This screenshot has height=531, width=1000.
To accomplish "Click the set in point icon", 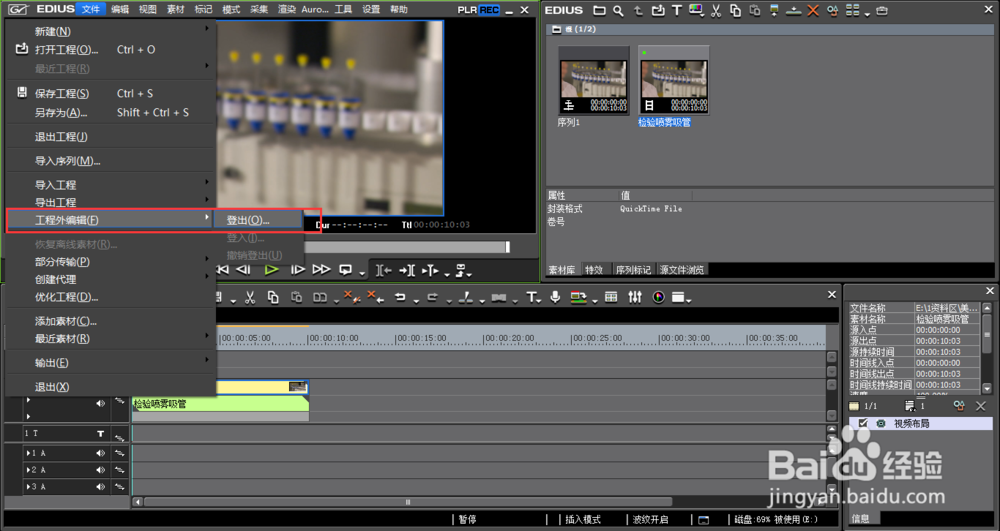I will click(383, 270).
